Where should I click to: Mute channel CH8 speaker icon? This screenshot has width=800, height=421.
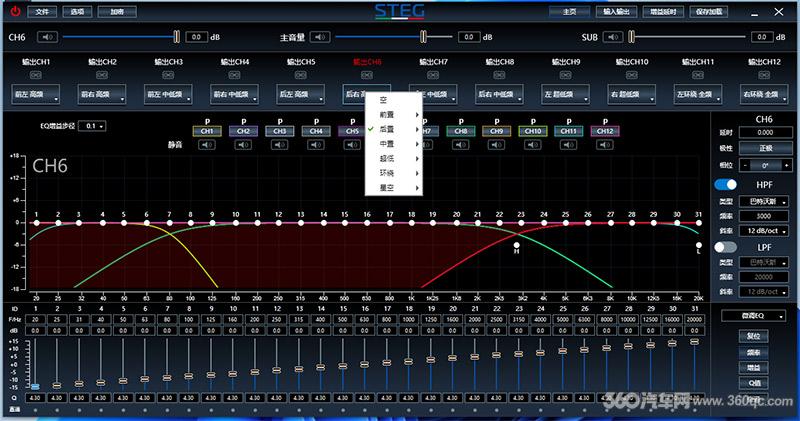pos(461,145)
